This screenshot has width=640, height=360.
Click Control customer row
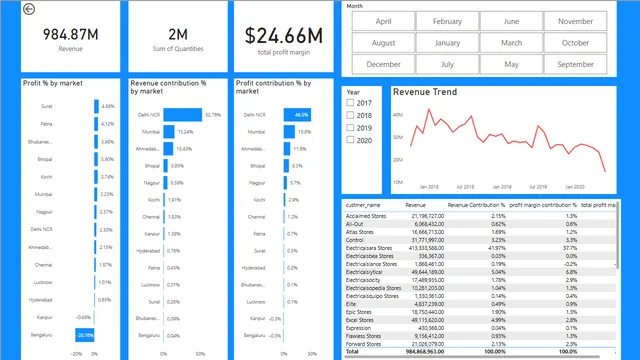480,240
